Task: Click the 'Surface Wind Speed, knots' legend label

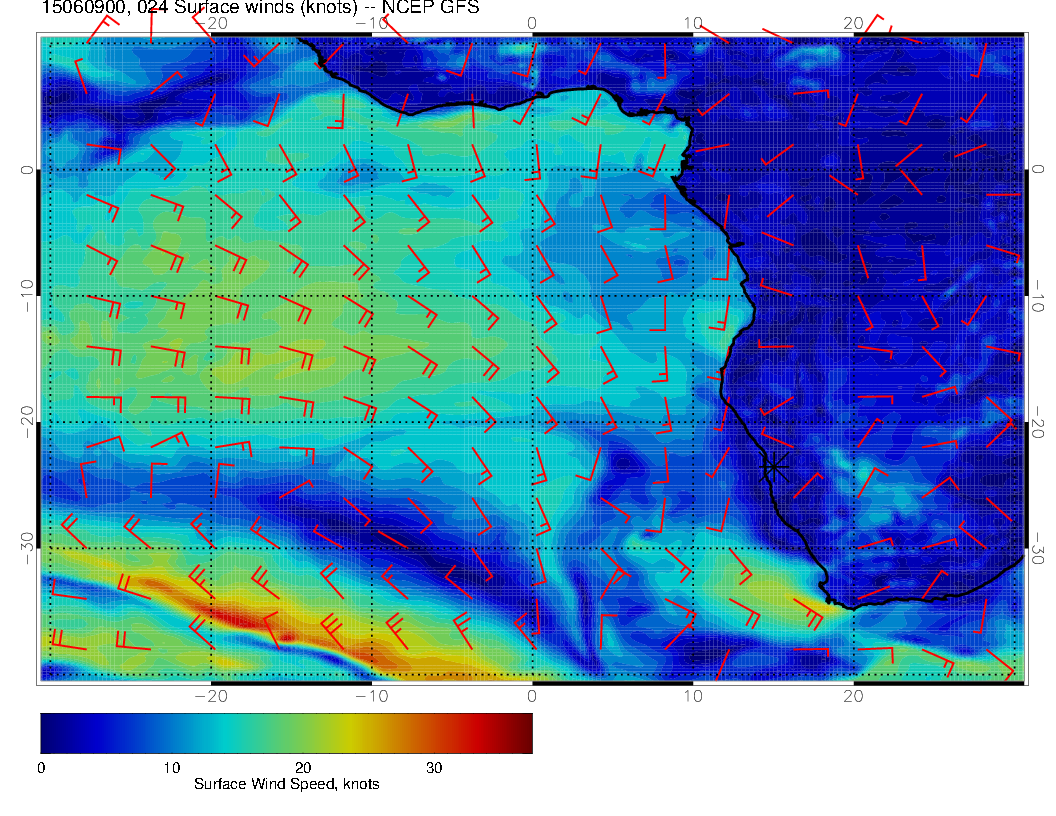Action: (x=287, y=784)
